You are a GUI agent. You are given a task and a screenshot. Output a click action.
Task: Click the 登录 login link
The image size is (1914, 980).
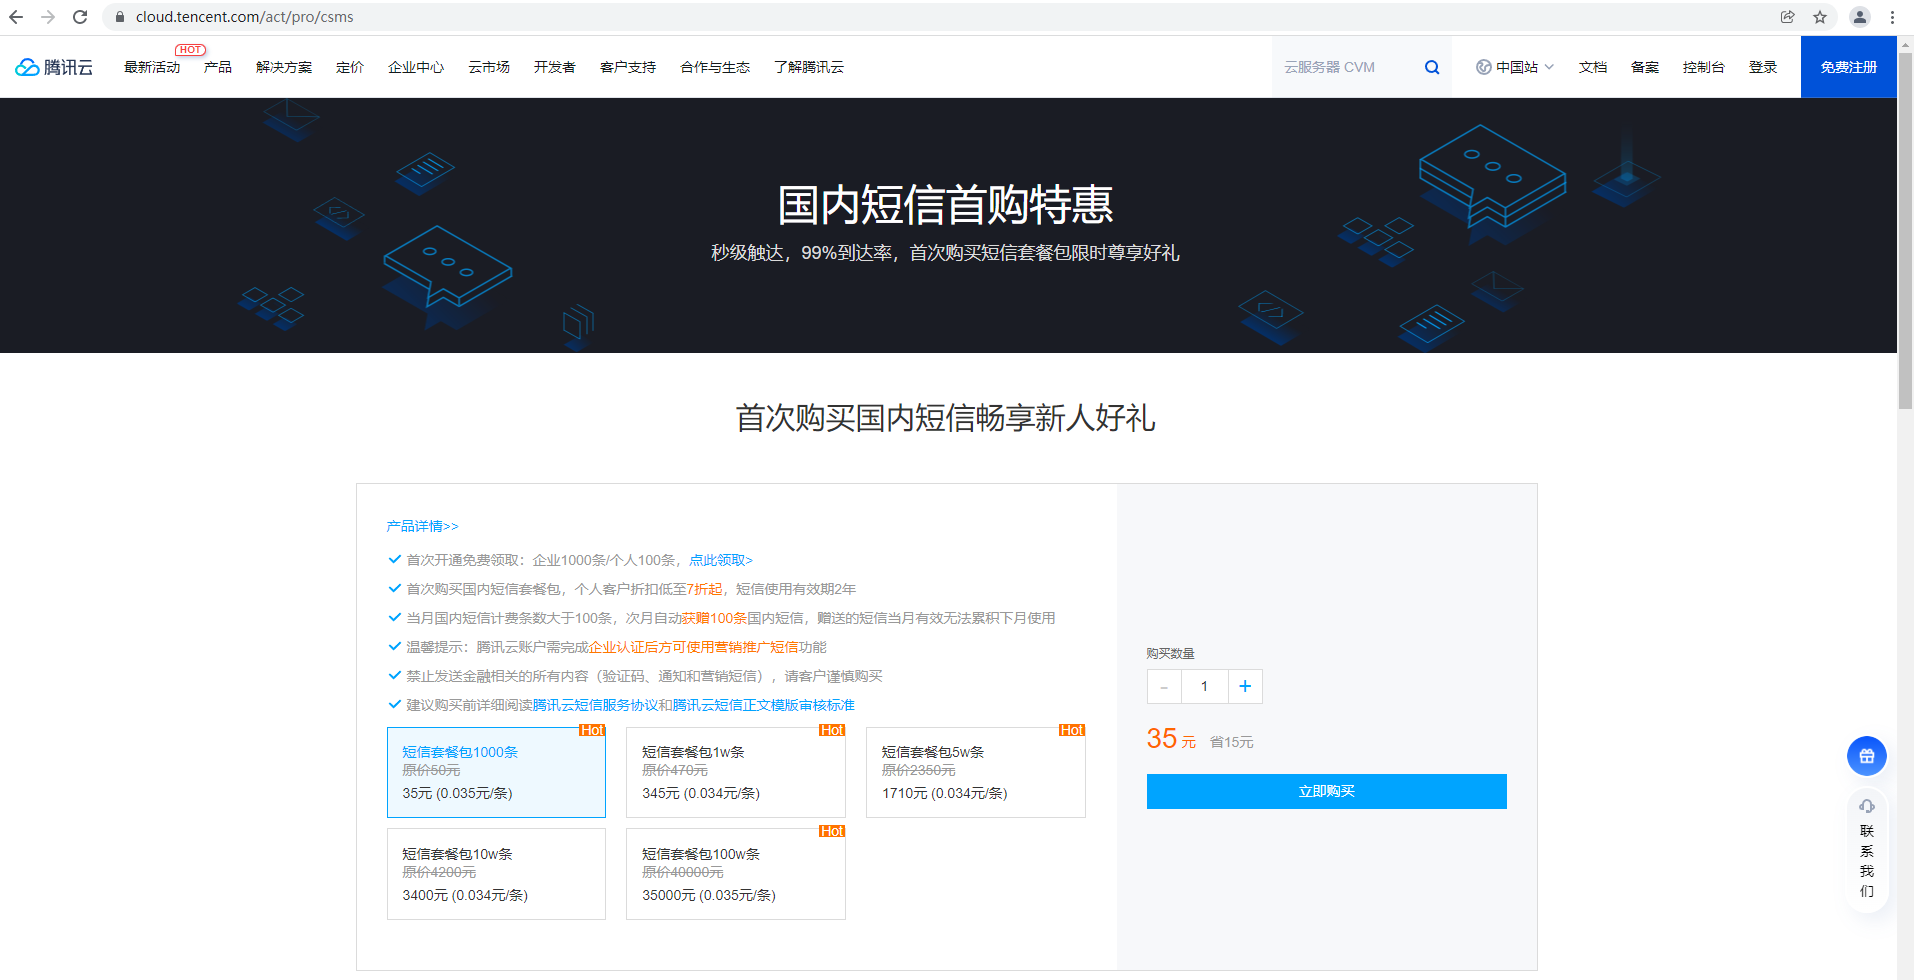click(x=1763, y=67)
